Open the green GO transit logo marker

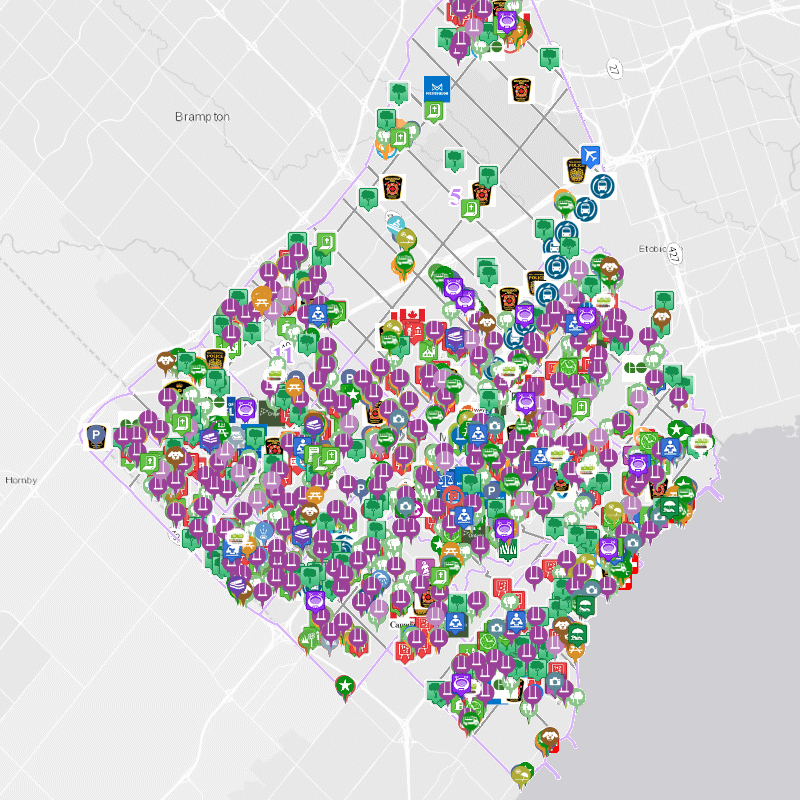click(x=635, y=368)
